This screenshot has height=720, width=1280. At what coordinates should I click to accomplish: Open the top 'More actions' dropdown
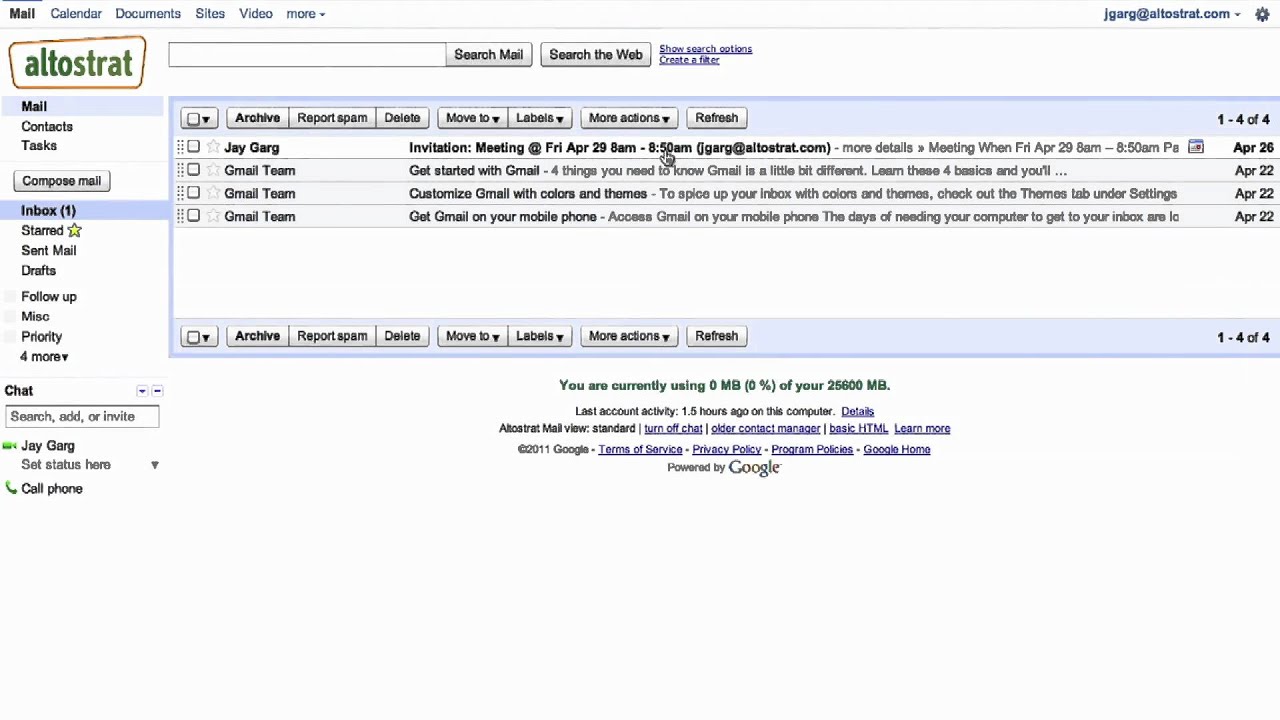tap(629, 118)
